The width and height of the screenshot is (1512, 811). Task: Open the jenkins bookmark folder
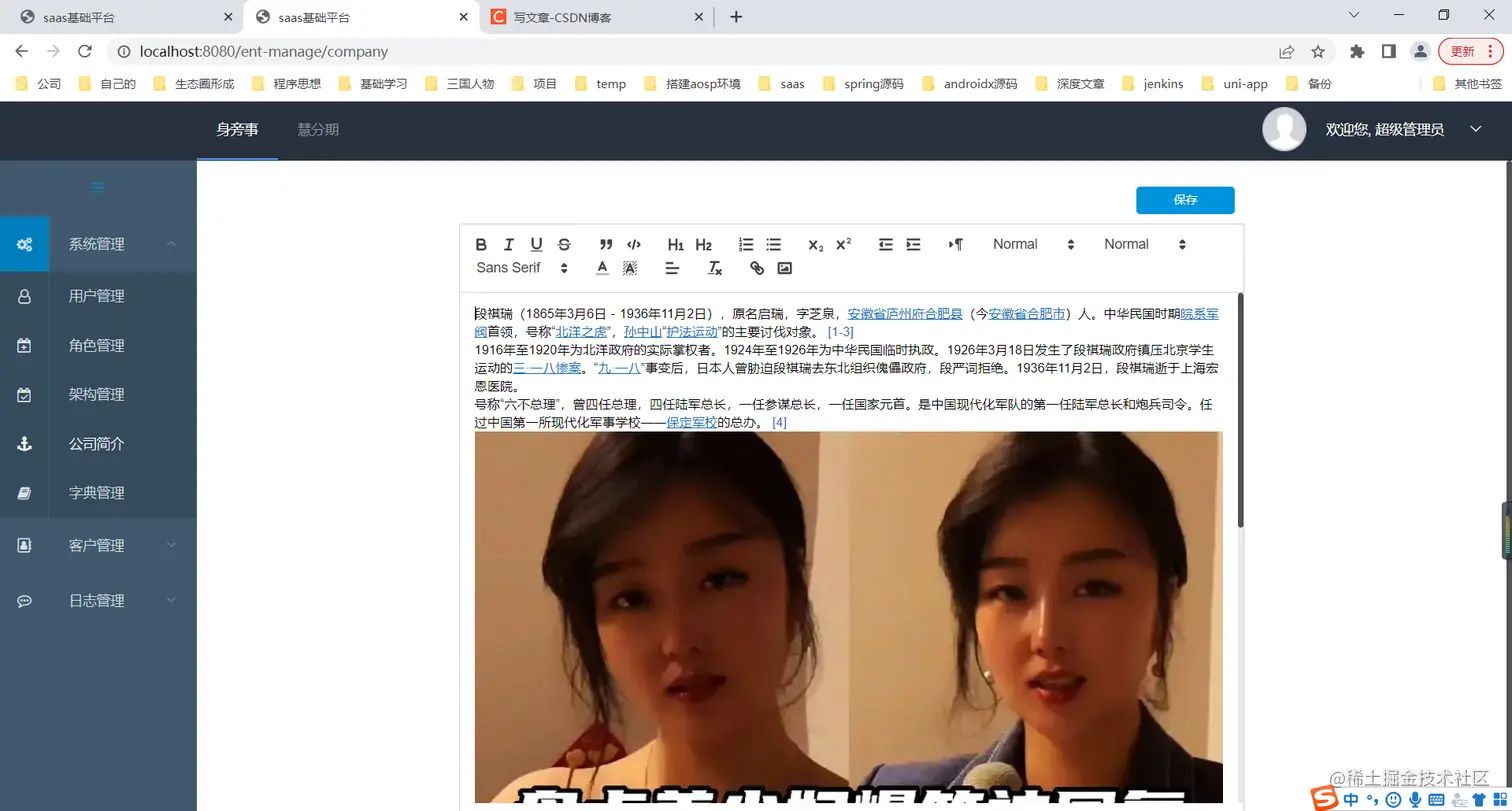[x=1153, y=84]
